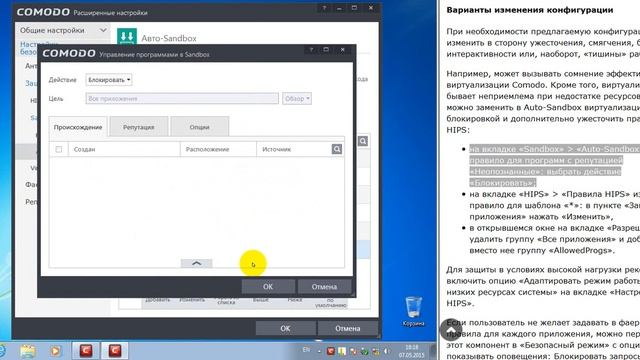Image resolution: width=640 pixels, height=360 pixels.
Task: Click Отмена in the Расширенные настройки window
Action: tap(347, 328)
